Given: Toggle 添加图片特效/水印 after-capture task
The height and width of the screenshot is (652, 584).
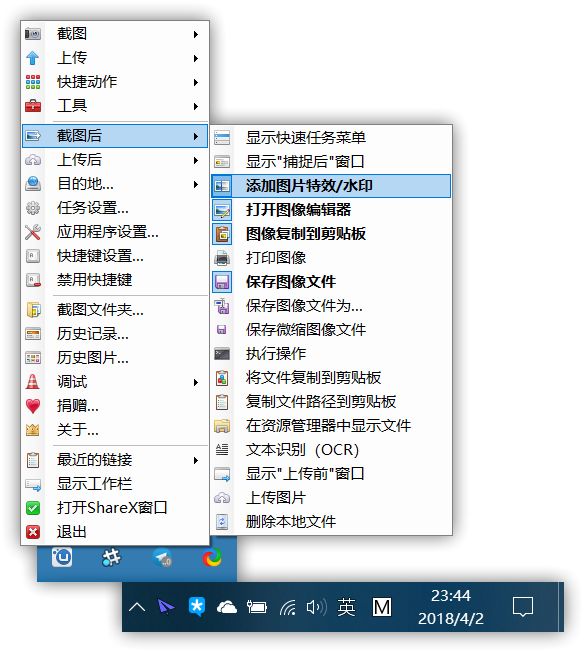Looking at the screenshot, I should (331, 186).
